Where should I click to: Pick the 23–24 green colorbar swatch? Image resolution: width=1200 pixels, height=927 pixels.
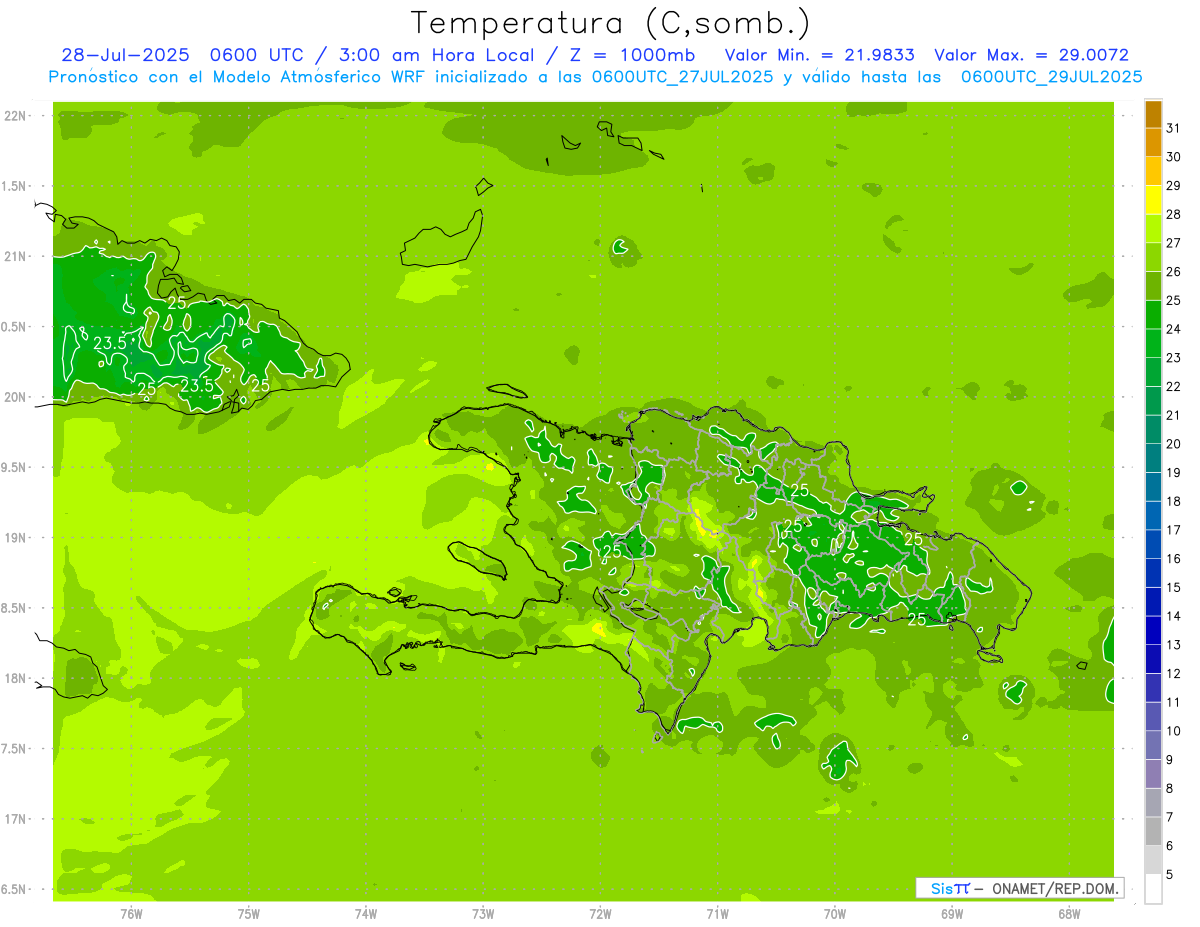point(1153,344)
